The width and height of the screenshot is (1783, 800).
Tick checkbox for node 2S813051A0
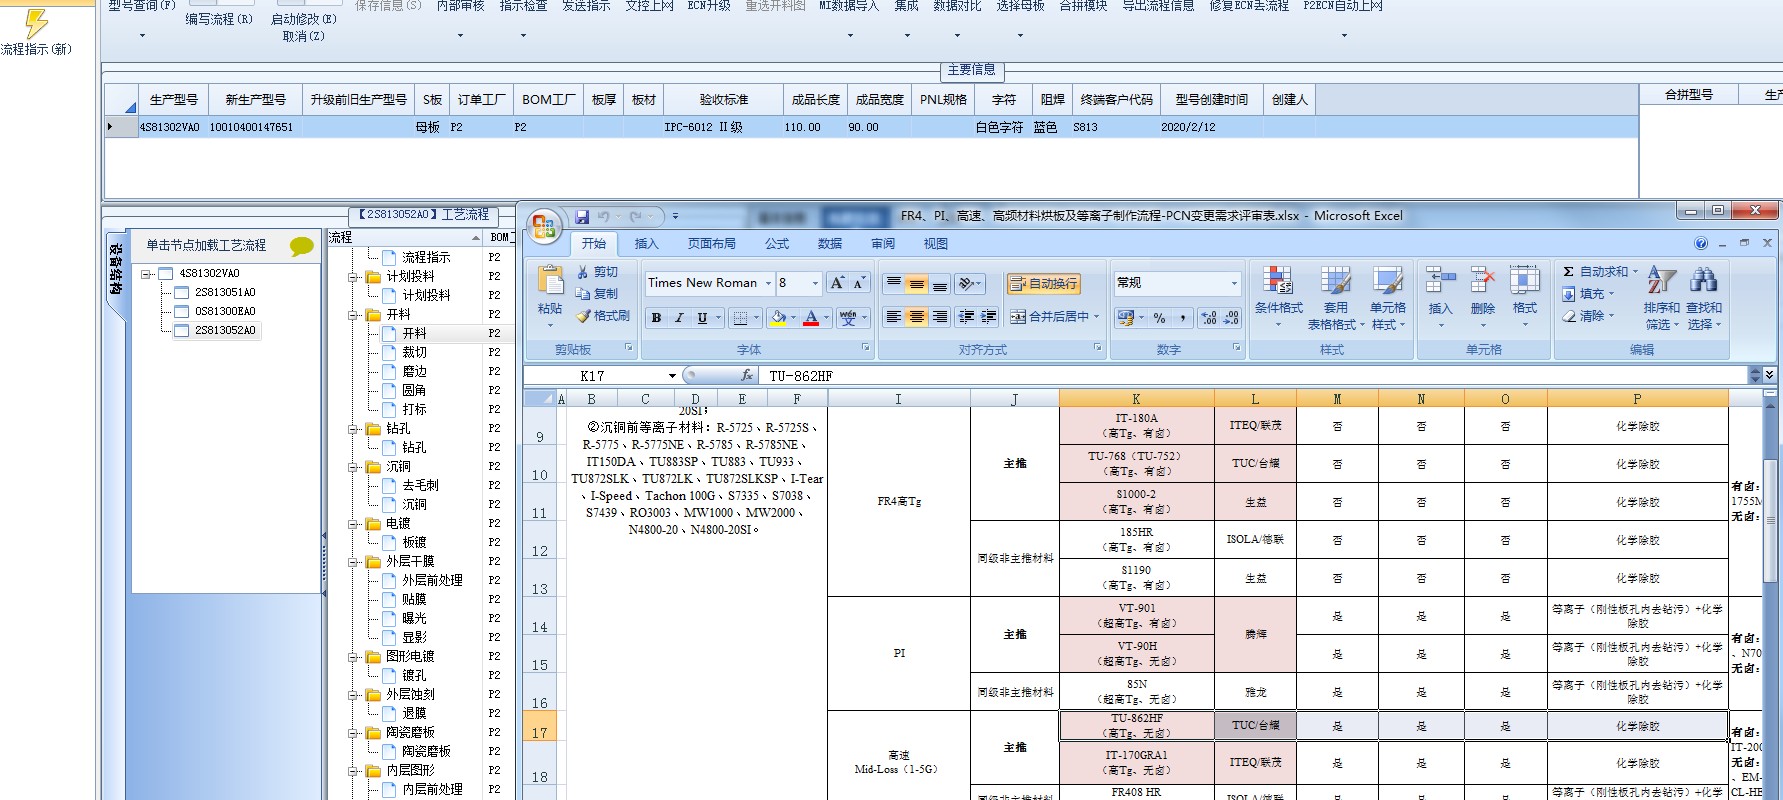click(x=182, y=292)
